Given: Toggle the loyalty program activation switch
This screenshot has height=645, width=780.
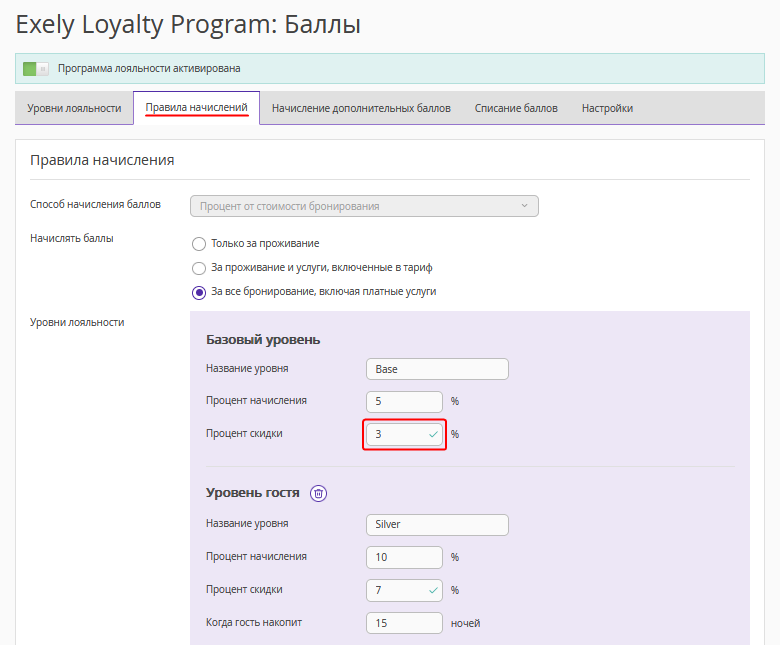Looking at the screenshot, I should [x=36, y=69].
